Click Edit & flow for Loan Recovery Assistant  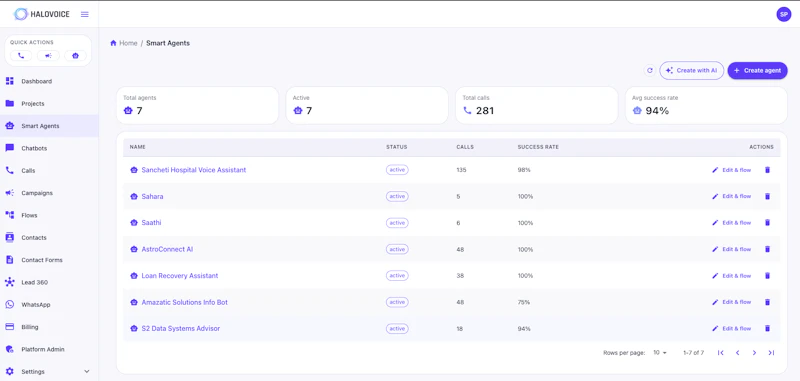[731, 275]
